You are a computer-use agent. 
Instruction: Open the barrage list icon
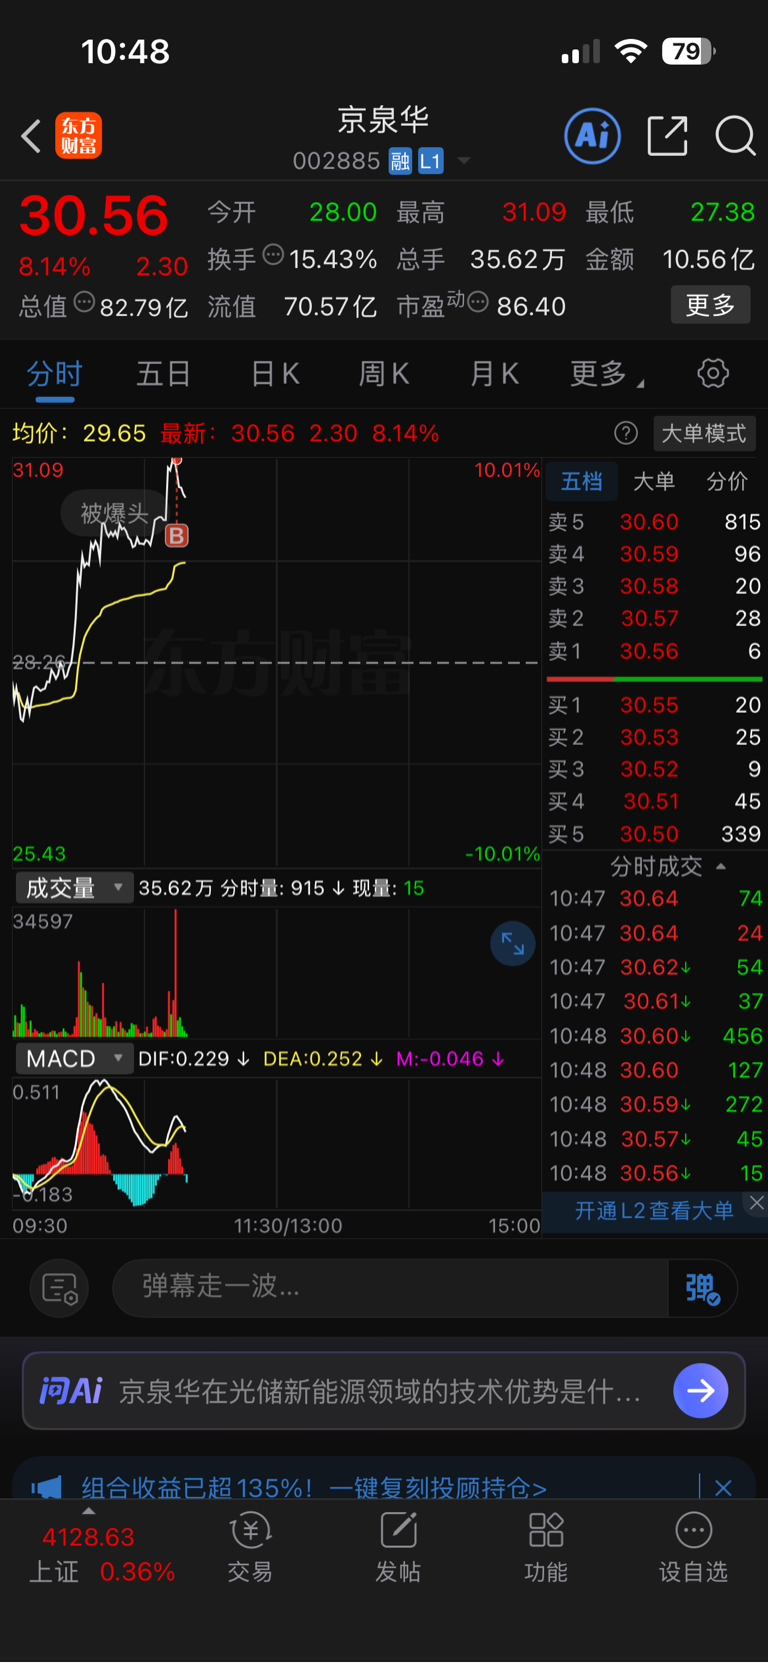click(x=60, y=1288)
